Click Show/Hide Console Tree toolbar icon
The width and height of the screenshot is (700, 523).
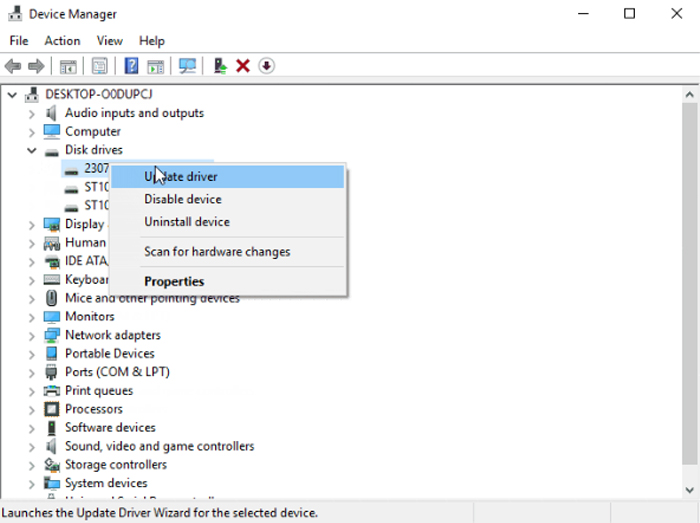point(68,66)
